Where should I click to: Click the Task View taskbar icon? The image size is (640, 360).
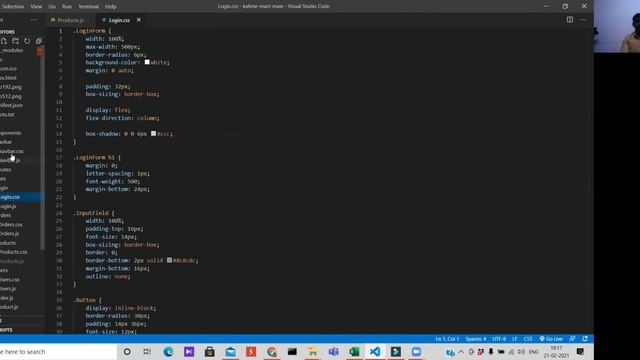[147, 351]
